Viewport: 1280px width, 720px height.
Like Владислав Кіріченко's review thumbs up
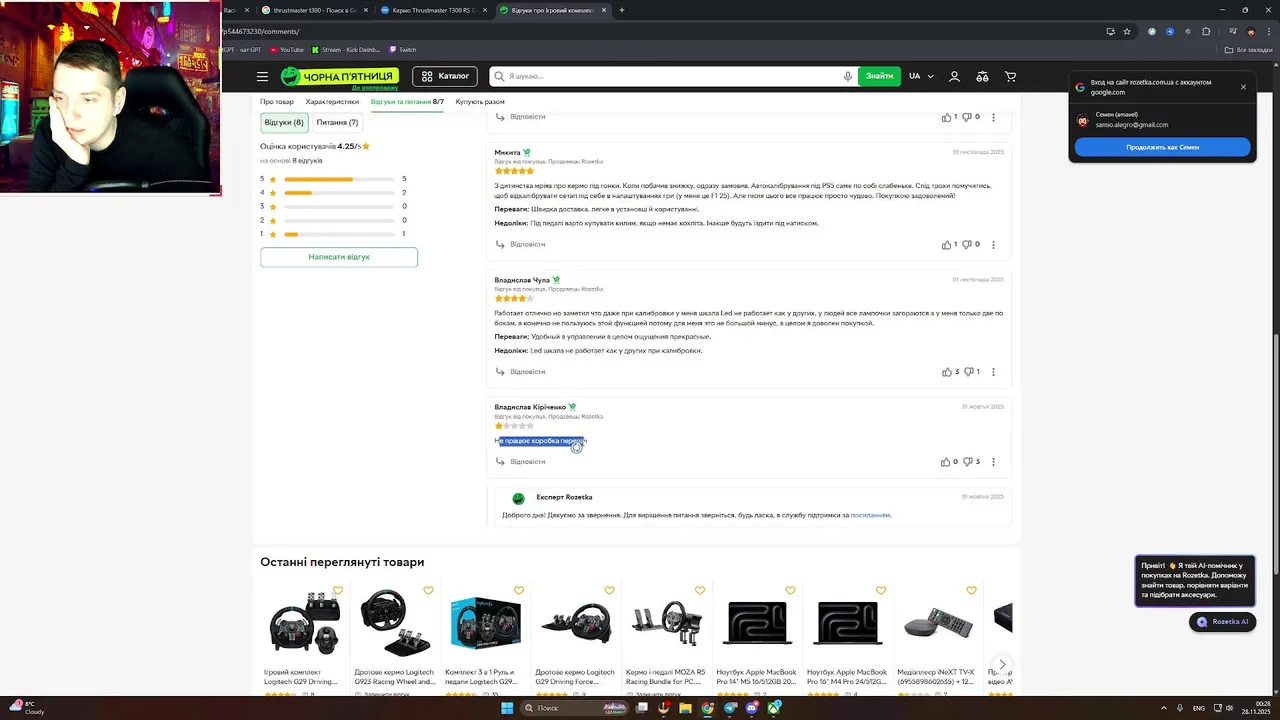coord(946,462)
